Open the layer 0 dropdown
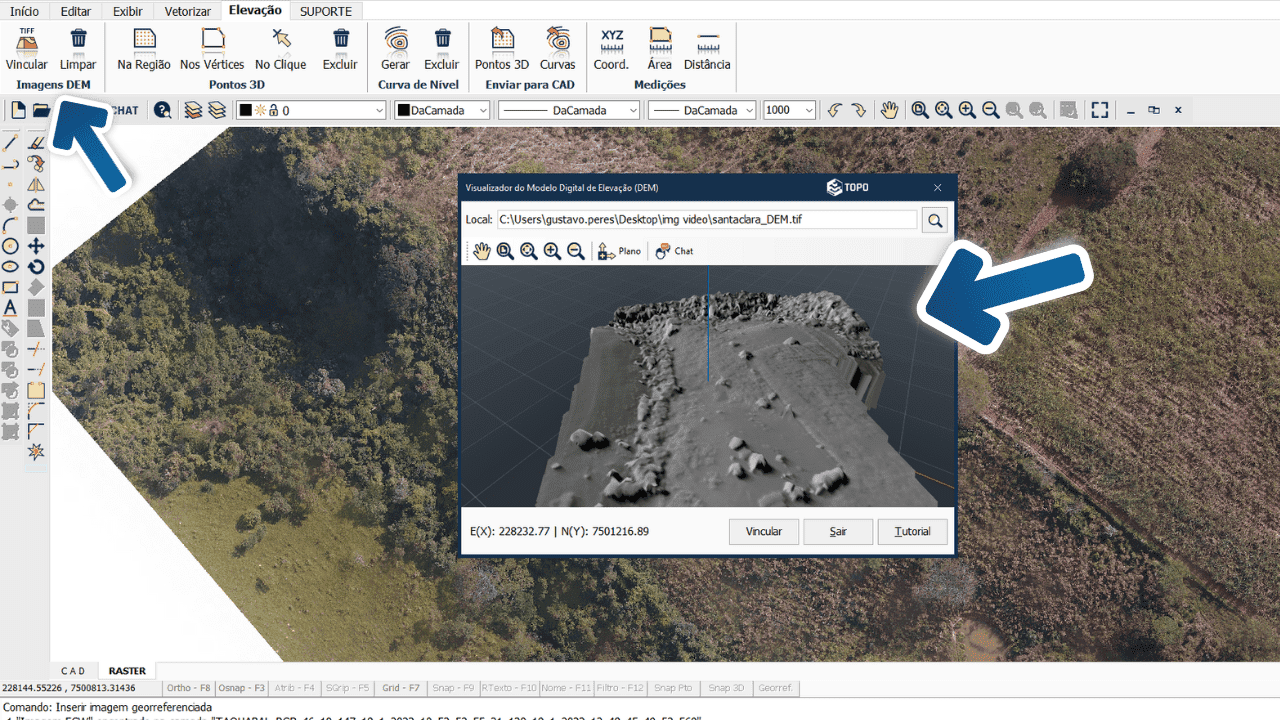 (310, 110)
